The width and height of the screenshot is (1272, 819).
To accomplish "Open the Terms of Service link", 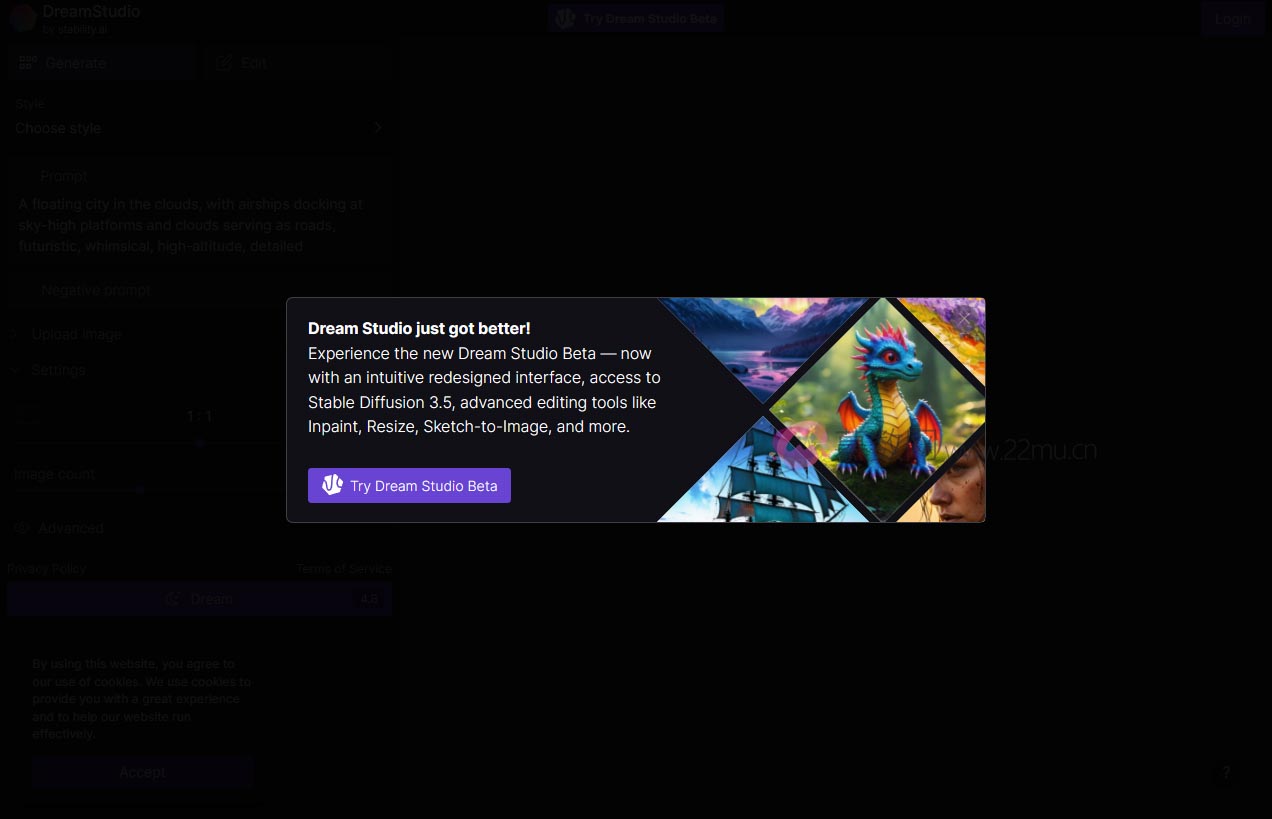I will pos(343,568).
